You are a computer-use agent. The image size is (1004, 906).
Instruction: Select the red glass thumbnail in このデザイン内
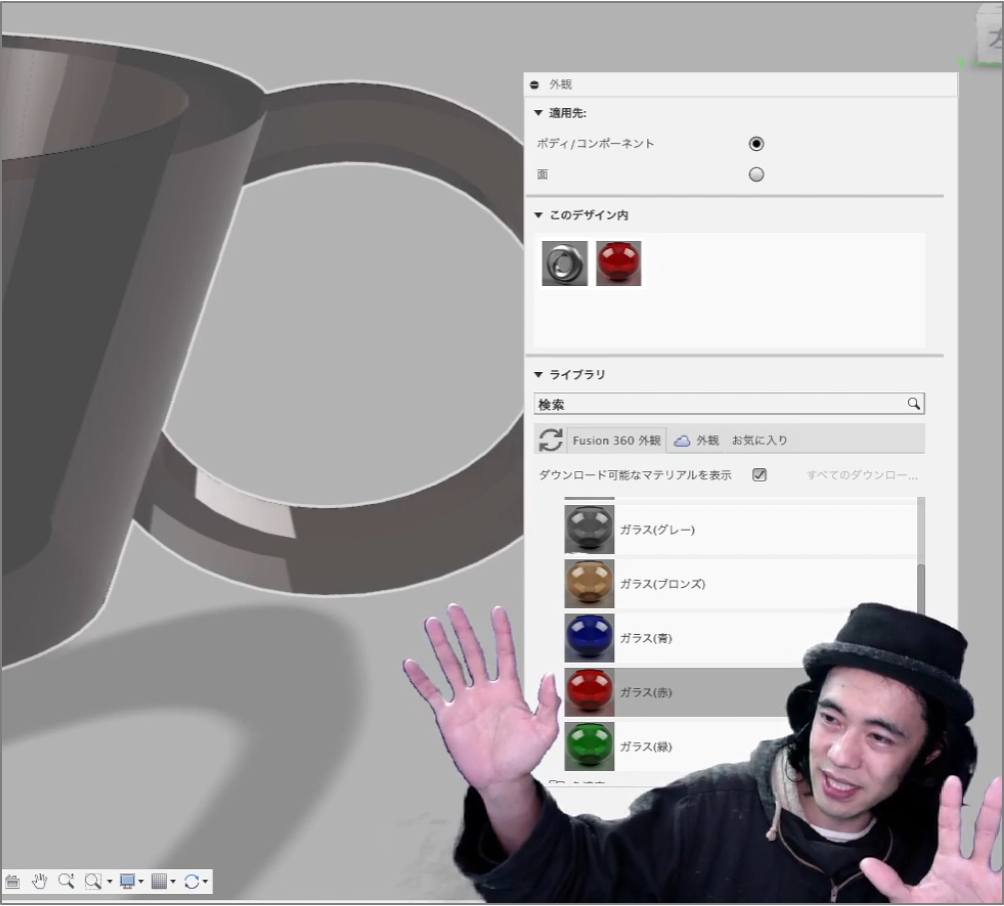click(618, 263)
